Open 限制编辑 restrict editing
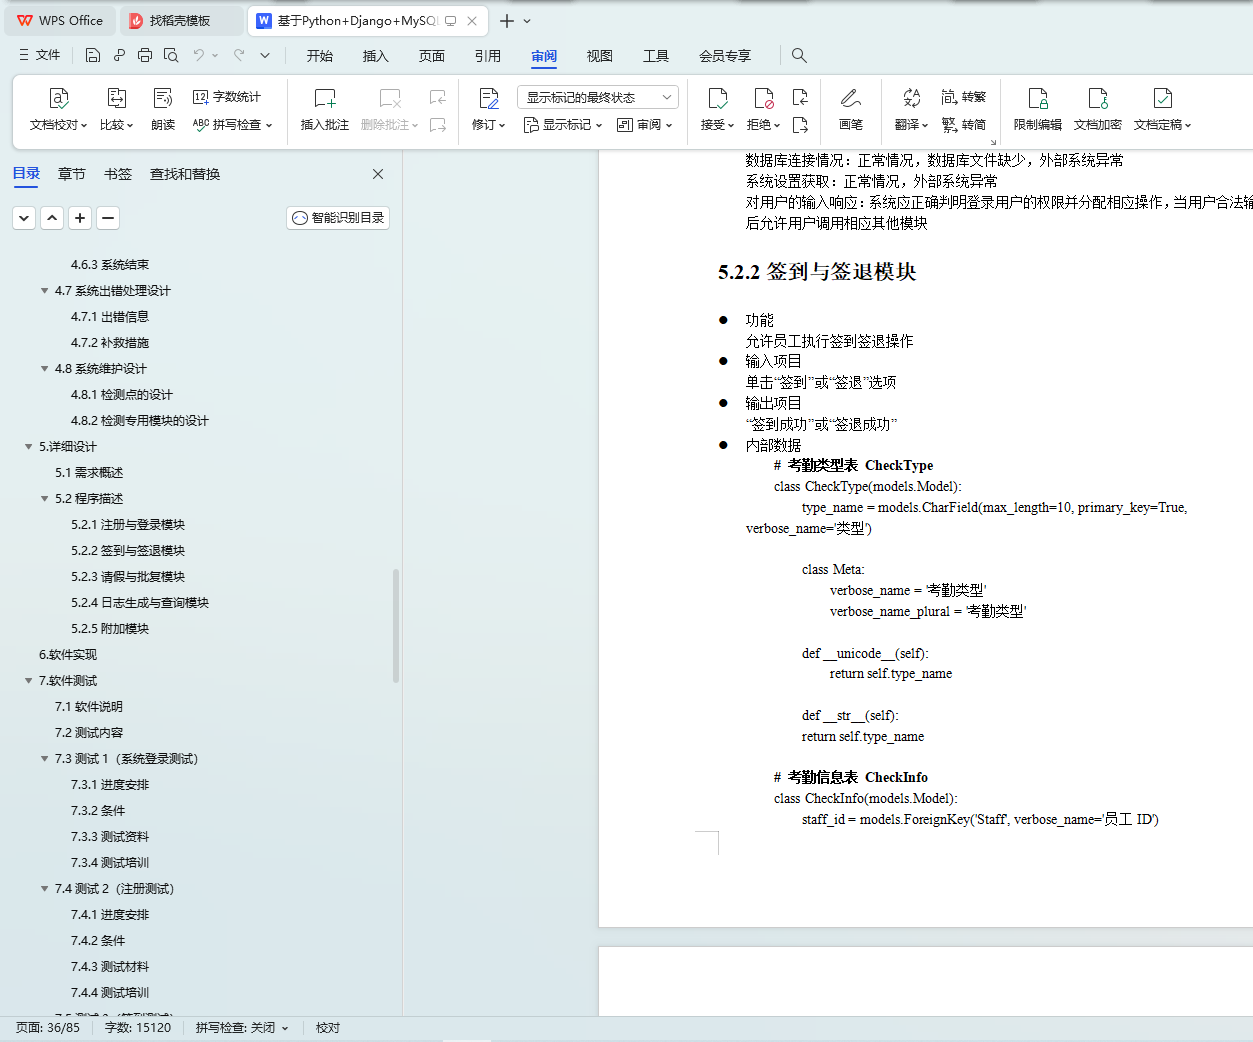Image resolution: width=1253 pixels, height=1042 pixels. tap(1038, 109)
